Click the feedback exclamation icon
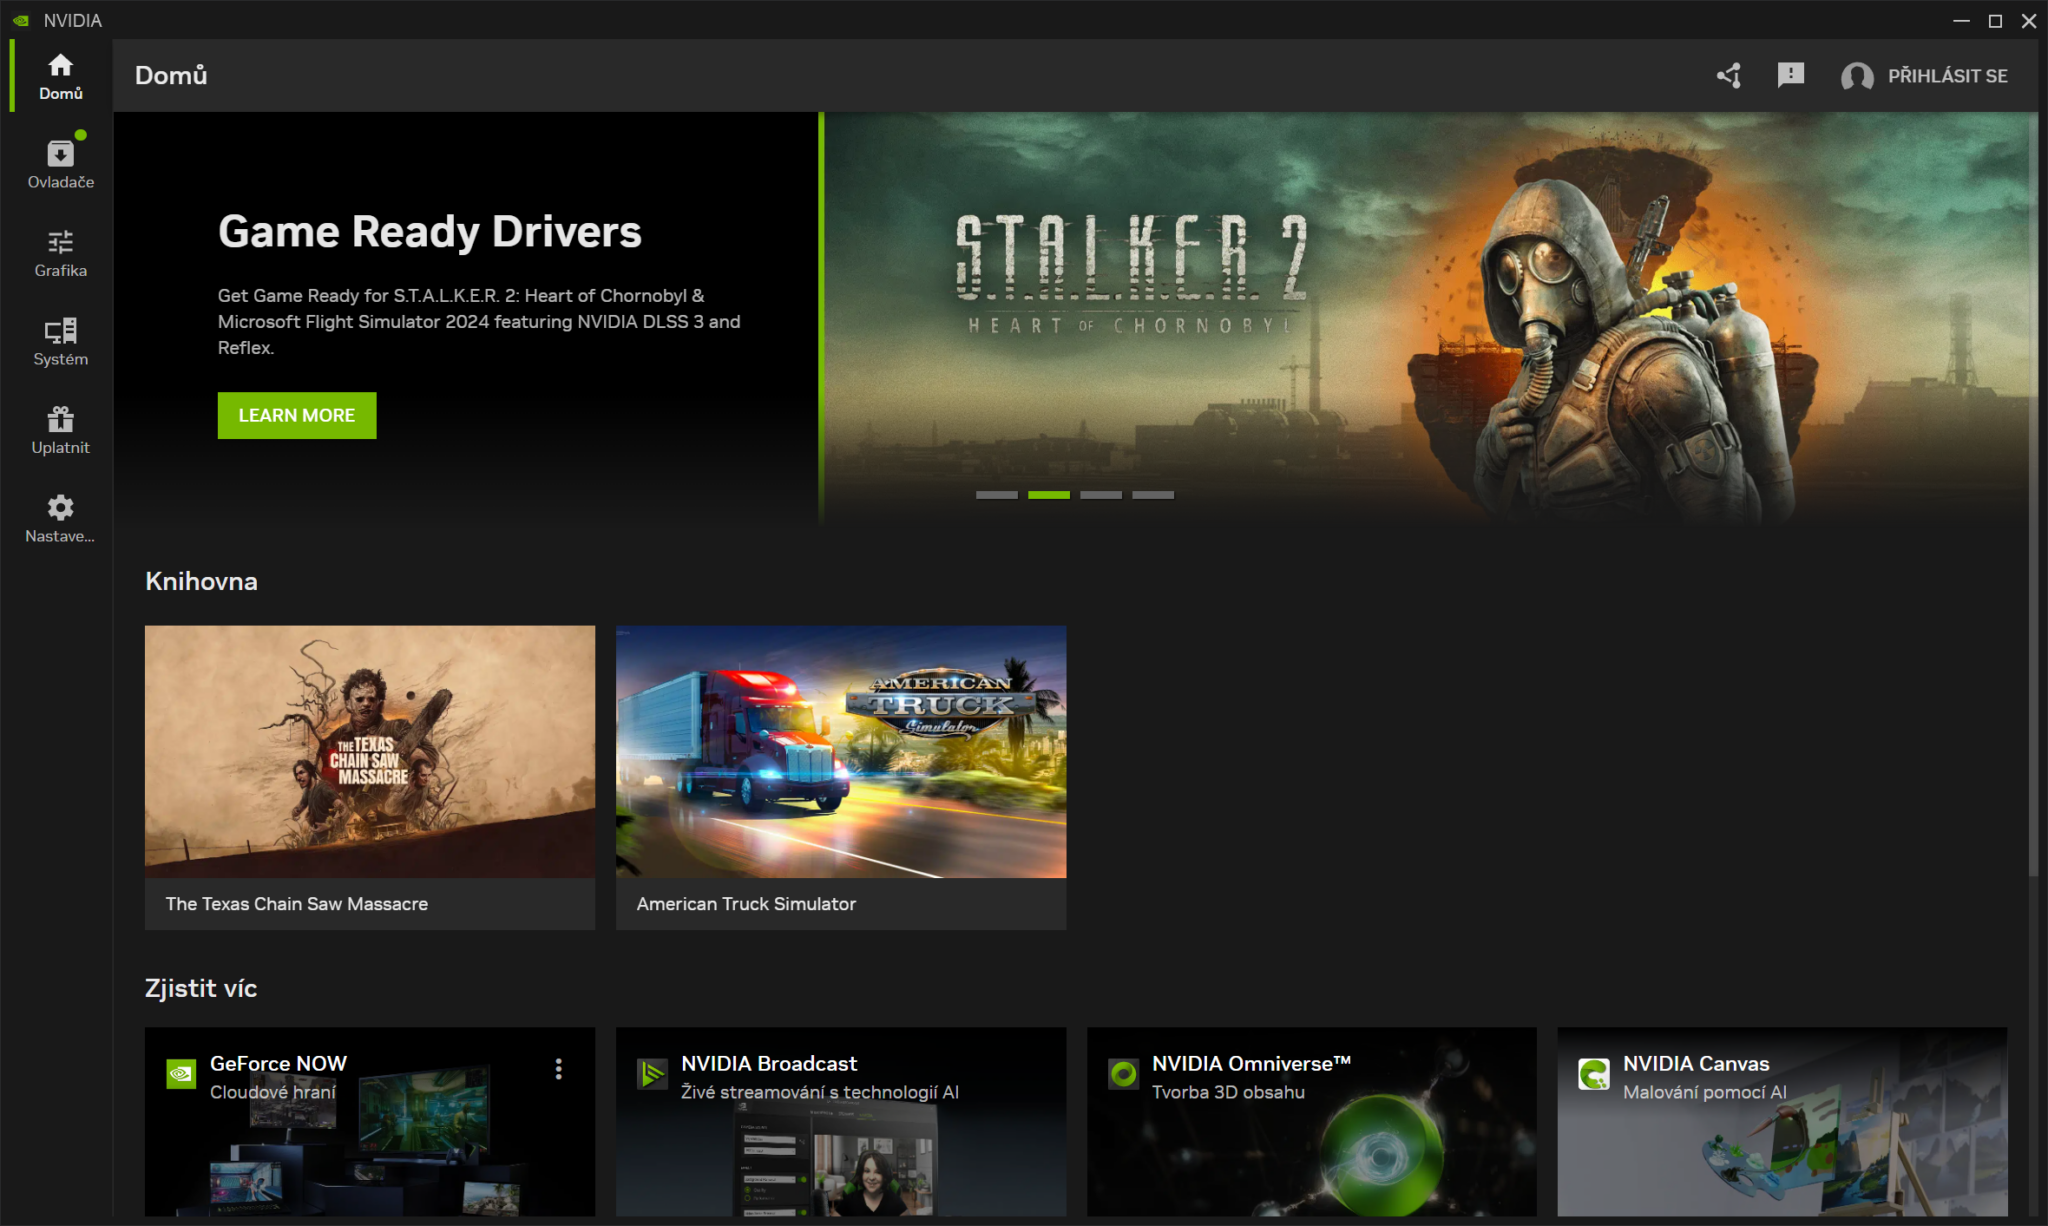This screenshot has height=1226, width=2048. 1791,75
